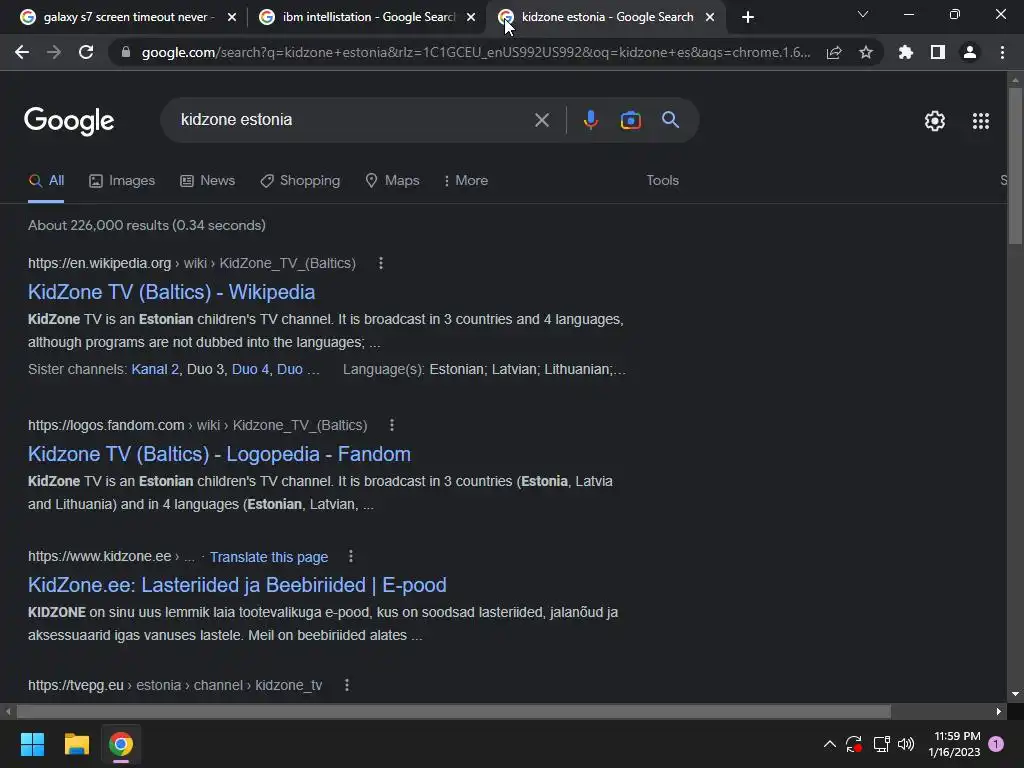Viewport: 1024px width, 768px height.
Task: Close the ibm intellistation tab
Action: click(x=471, y=17)
